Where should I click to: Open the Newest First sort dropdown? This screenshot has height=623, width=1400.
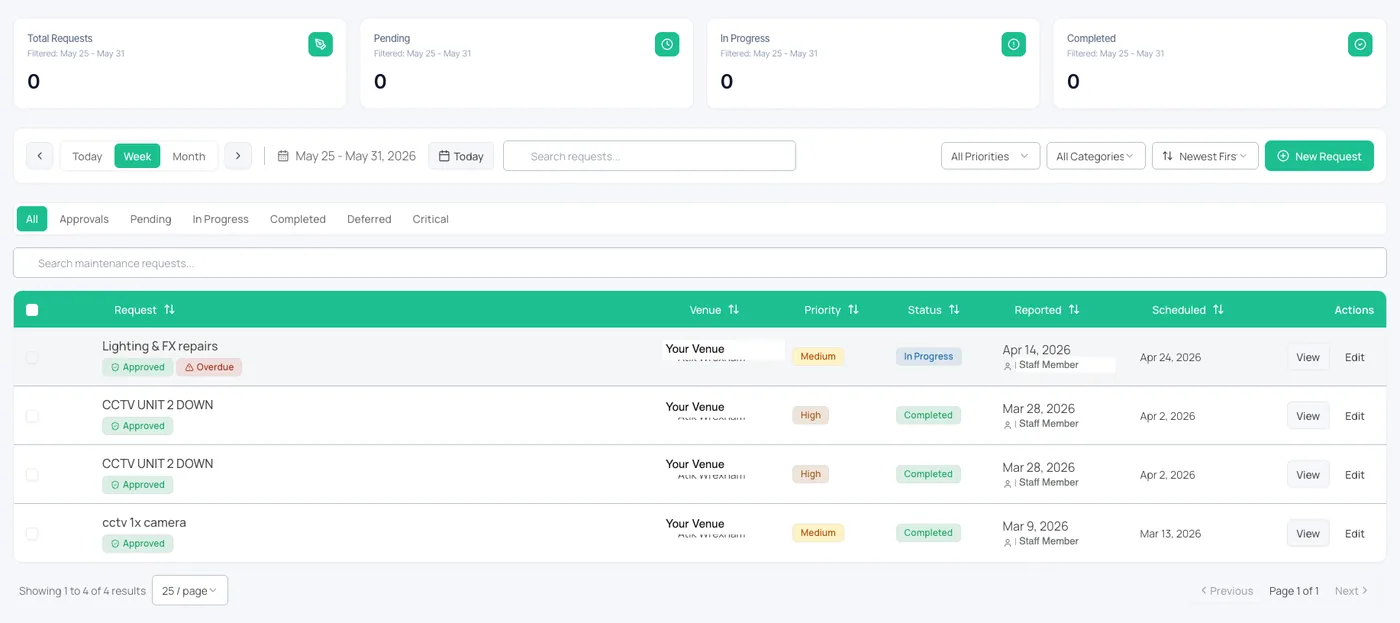(x=1205, y=156)
